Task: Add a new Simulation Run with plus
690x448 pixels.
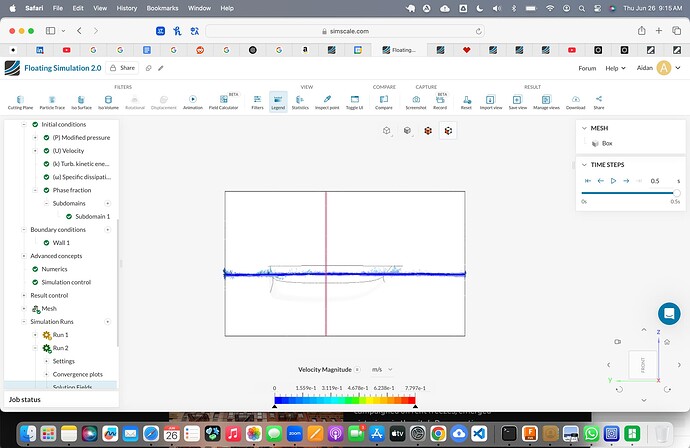Action: pyautogui.click(x=107, y=322)
